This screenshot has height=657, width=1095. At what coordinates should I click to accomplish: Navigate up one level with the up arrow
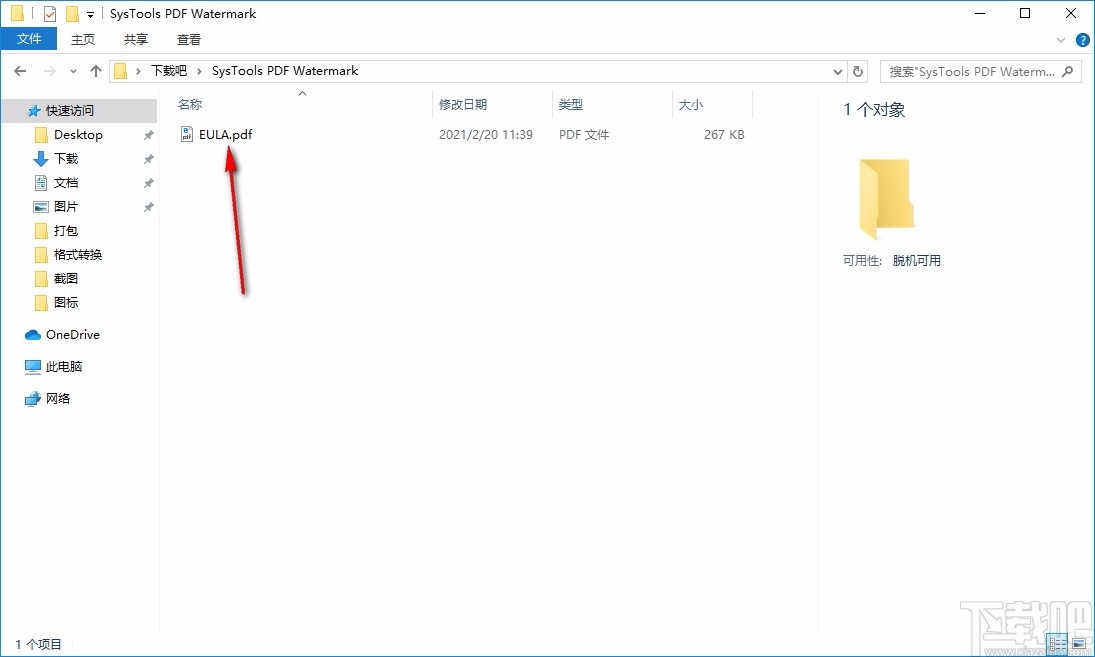(x=95, y=71)
